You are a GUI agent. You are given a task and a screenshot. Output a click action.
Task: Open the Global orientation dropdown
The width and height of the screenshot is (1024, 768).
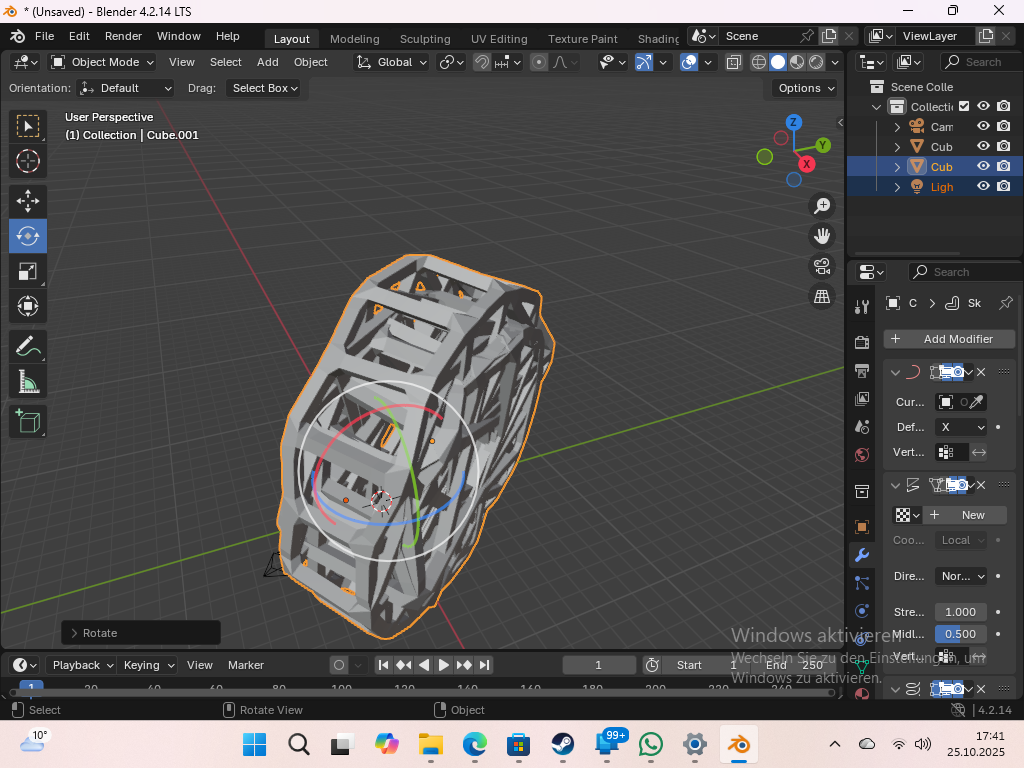(392, 62)
